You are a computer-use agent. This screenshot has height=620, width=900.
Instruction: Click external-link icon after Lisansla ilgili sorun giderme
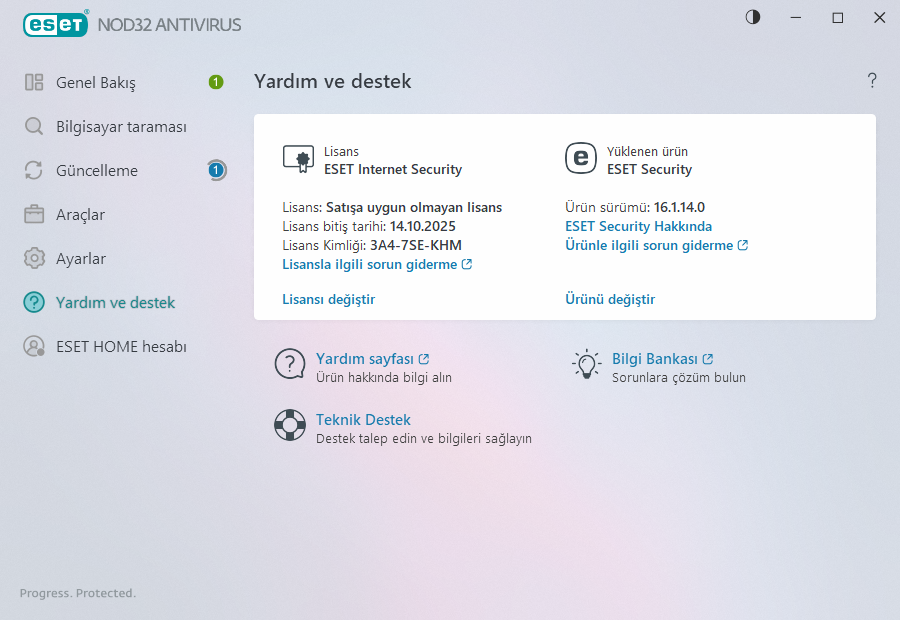click(x=467, y=264)
